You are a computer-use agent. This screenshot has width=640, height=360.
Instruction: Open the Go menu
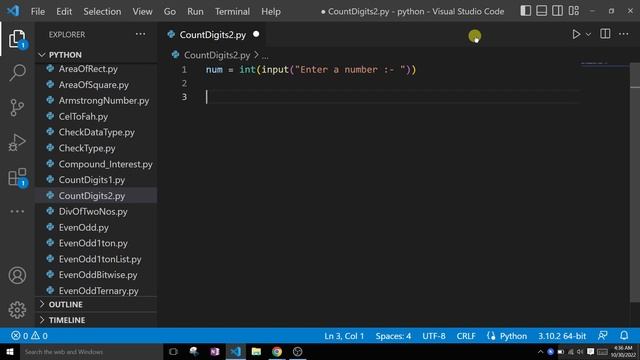click(170, 11)
